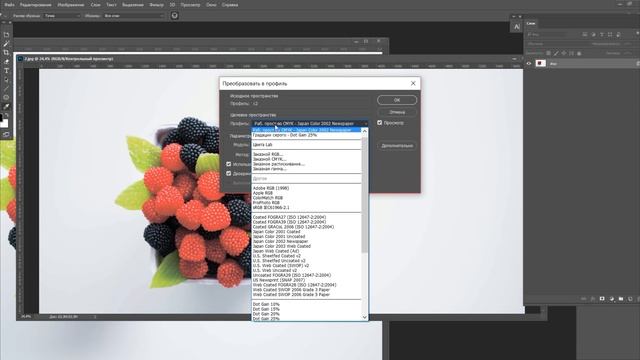Select the Ellipse shape tool
The image size is (640, 360).
coord(6,98)
